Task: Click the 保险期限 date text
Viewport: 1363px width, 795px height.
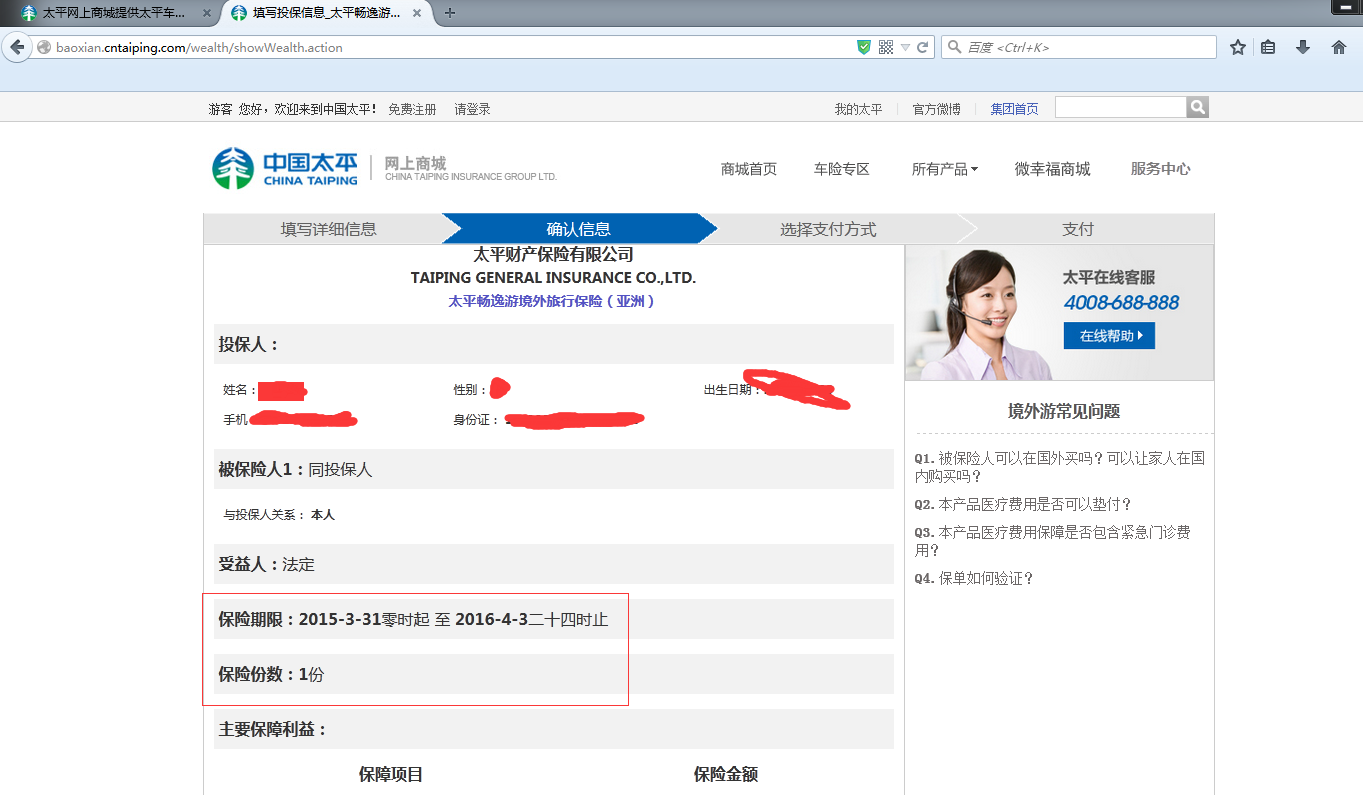Action: click(x=413, y=620)
